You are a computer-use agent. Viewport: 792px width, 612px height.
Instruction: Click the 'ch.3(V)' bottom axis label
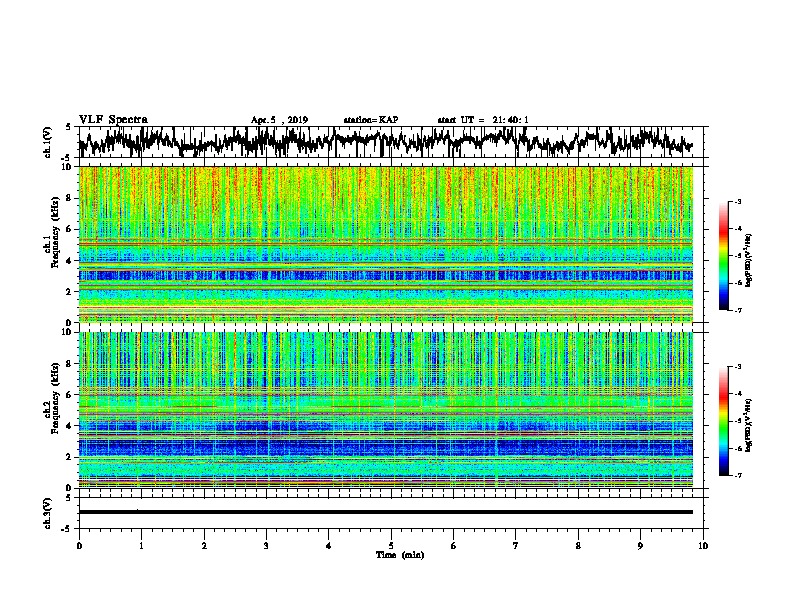pos(48,514)
